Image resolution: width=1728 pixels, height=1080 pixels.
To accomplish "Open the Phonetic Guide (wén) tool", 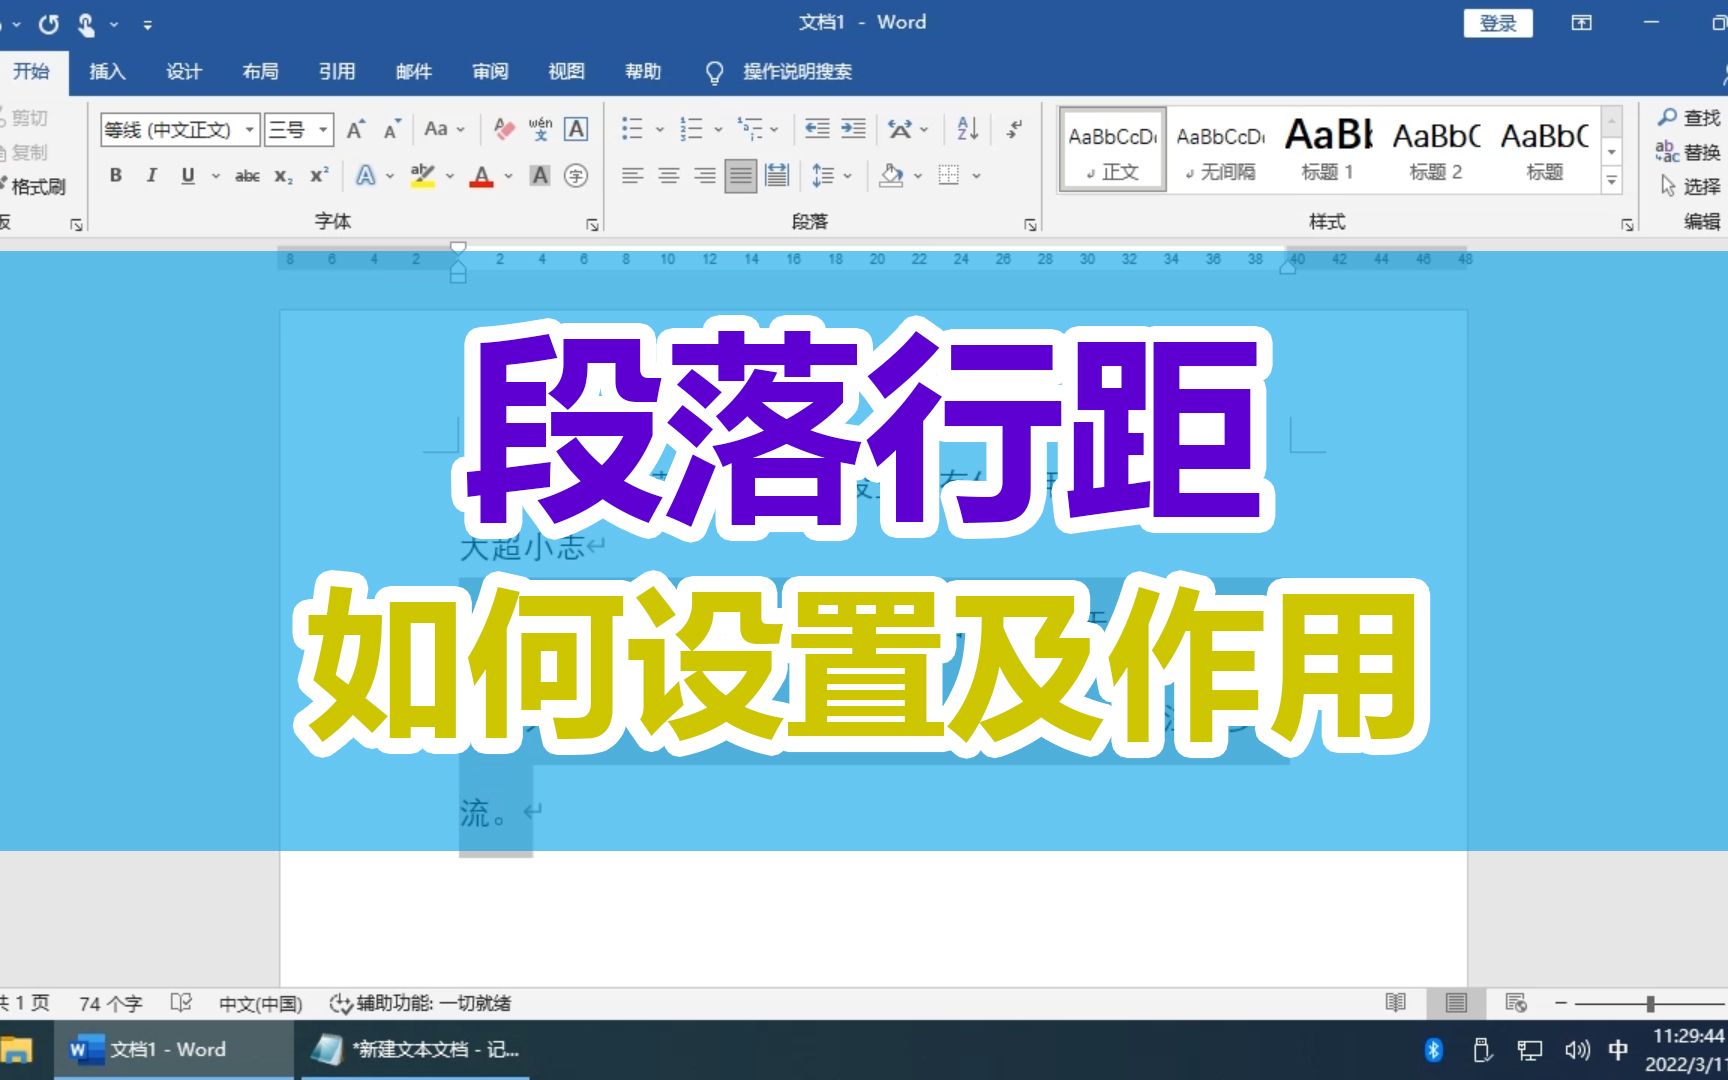I will (540, 129).
